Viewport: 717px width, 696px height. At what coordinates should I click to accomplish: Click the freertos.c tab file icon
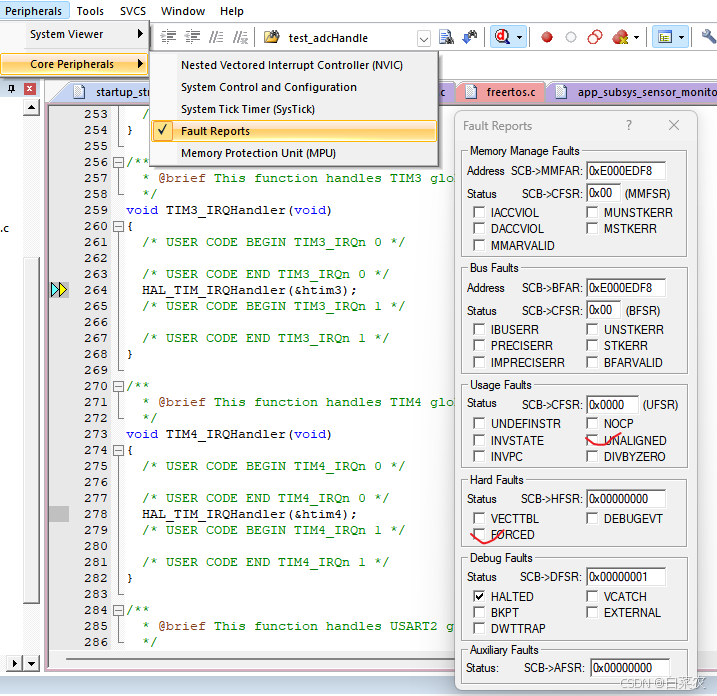(471, 92)
